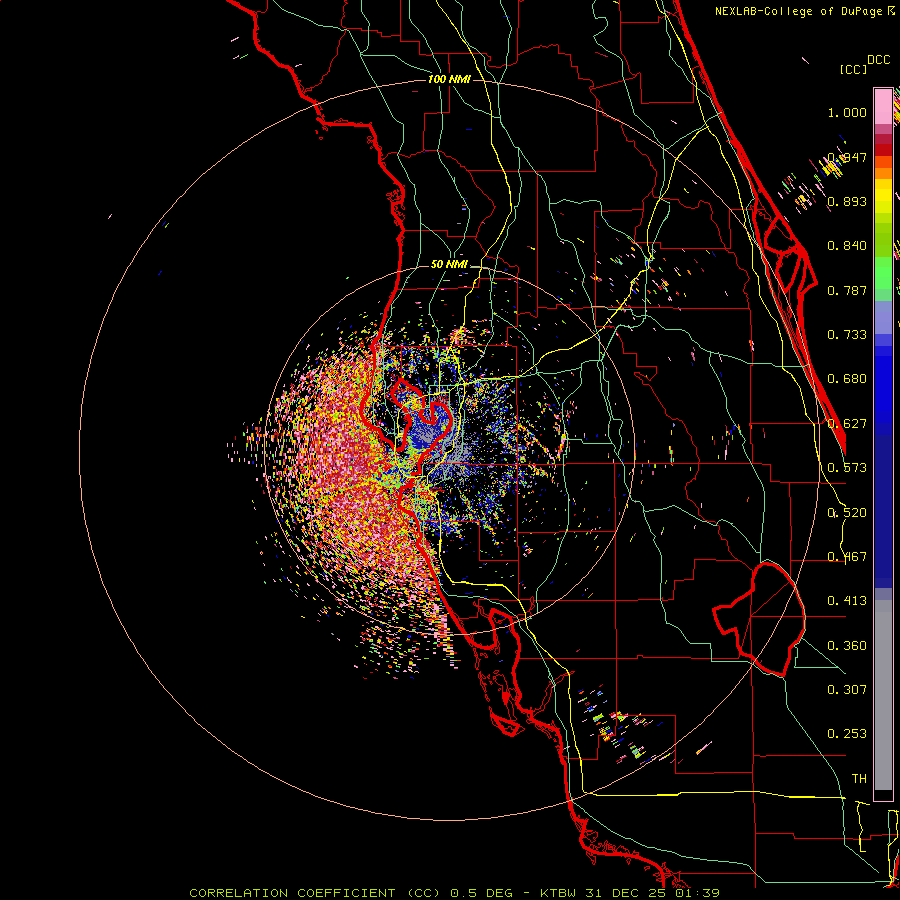This screenshot has height=900, width=900.
Task: Select the 0.253 scale value
Action: tap(847, 734)
